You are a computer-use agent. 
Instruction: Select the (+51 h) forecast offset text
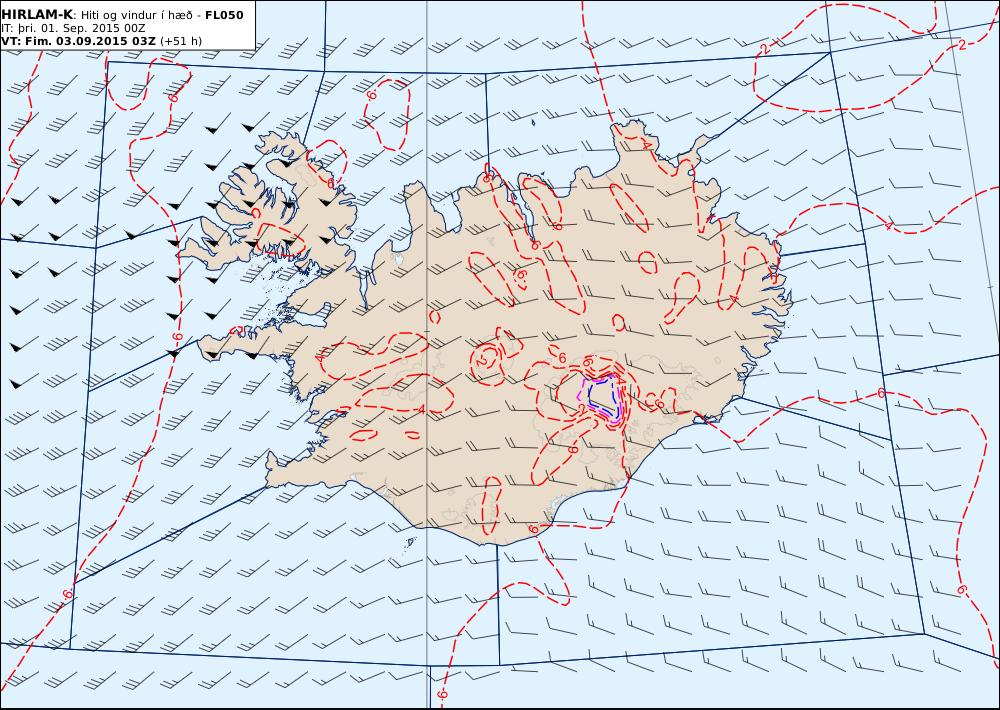(180, 41)
